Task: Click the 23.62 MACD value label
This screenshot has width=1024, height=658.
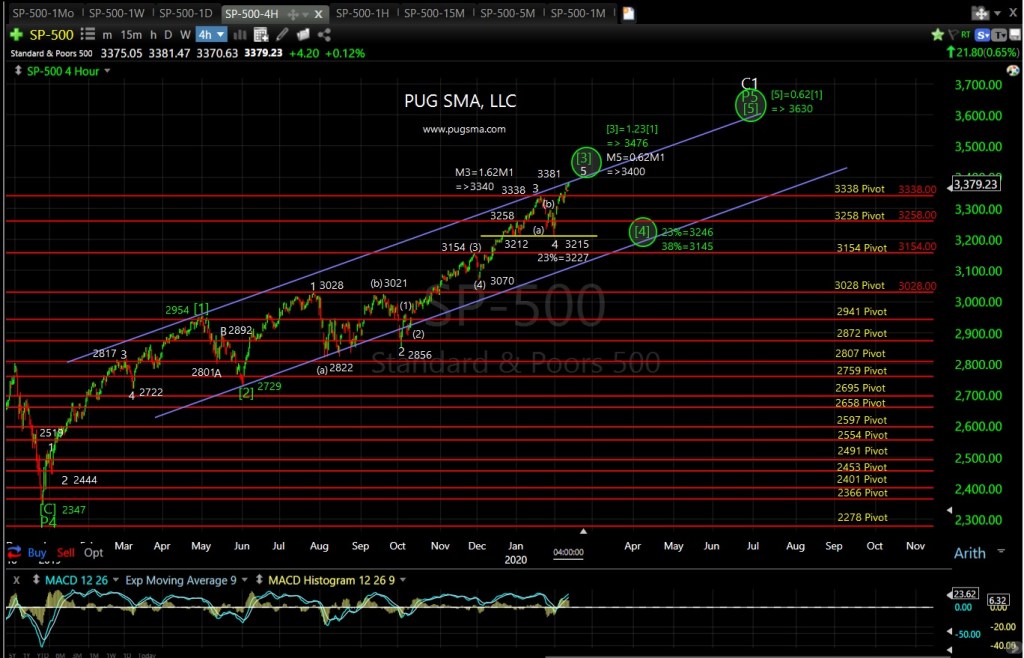Action: tap(965, 594)
